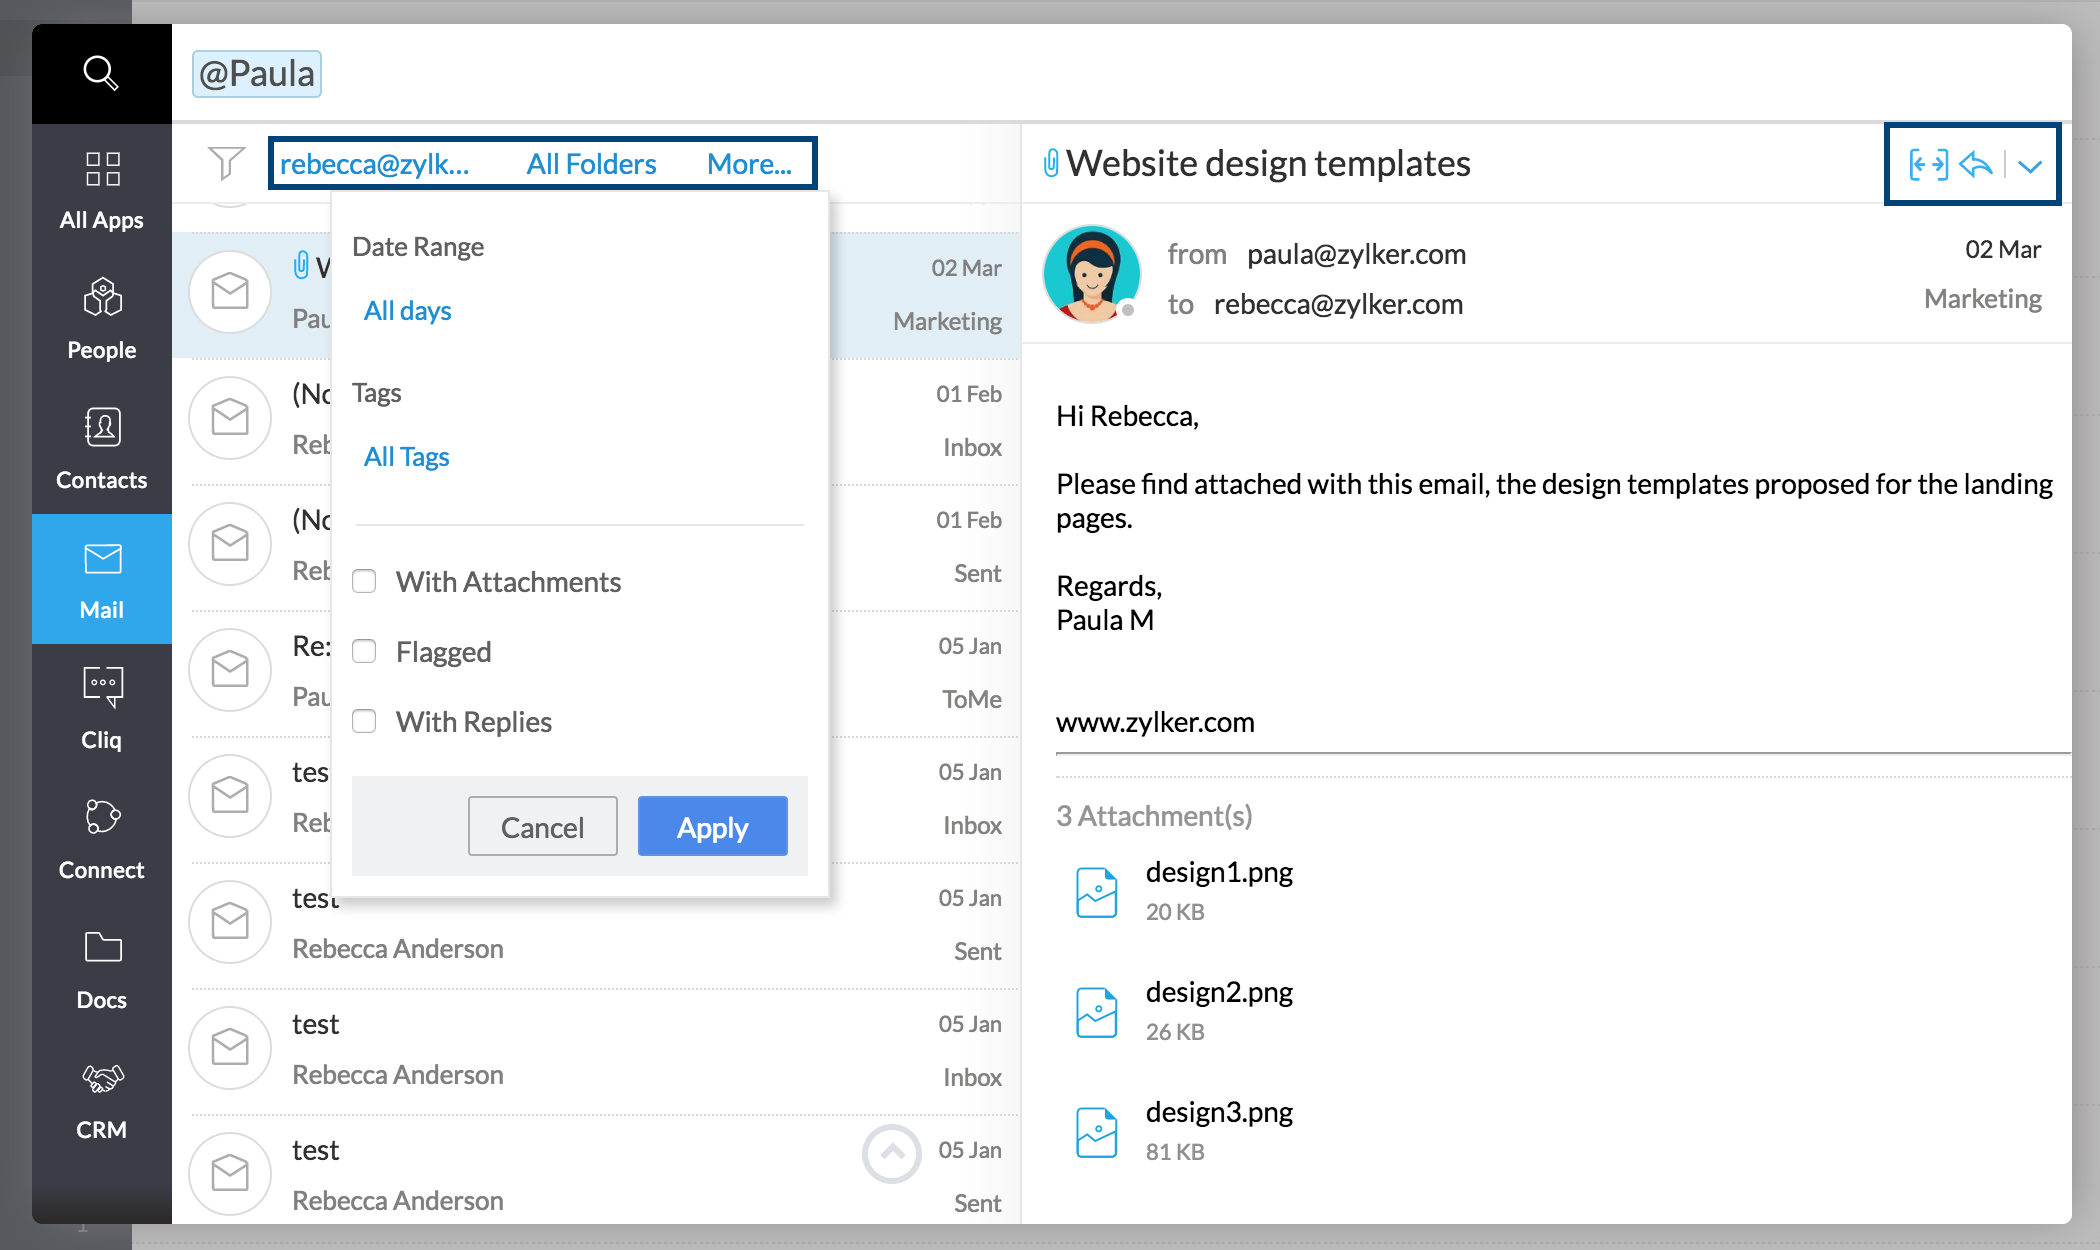Check the Flagged filter option
The image size is (2100, 1250).
(365, 651)
